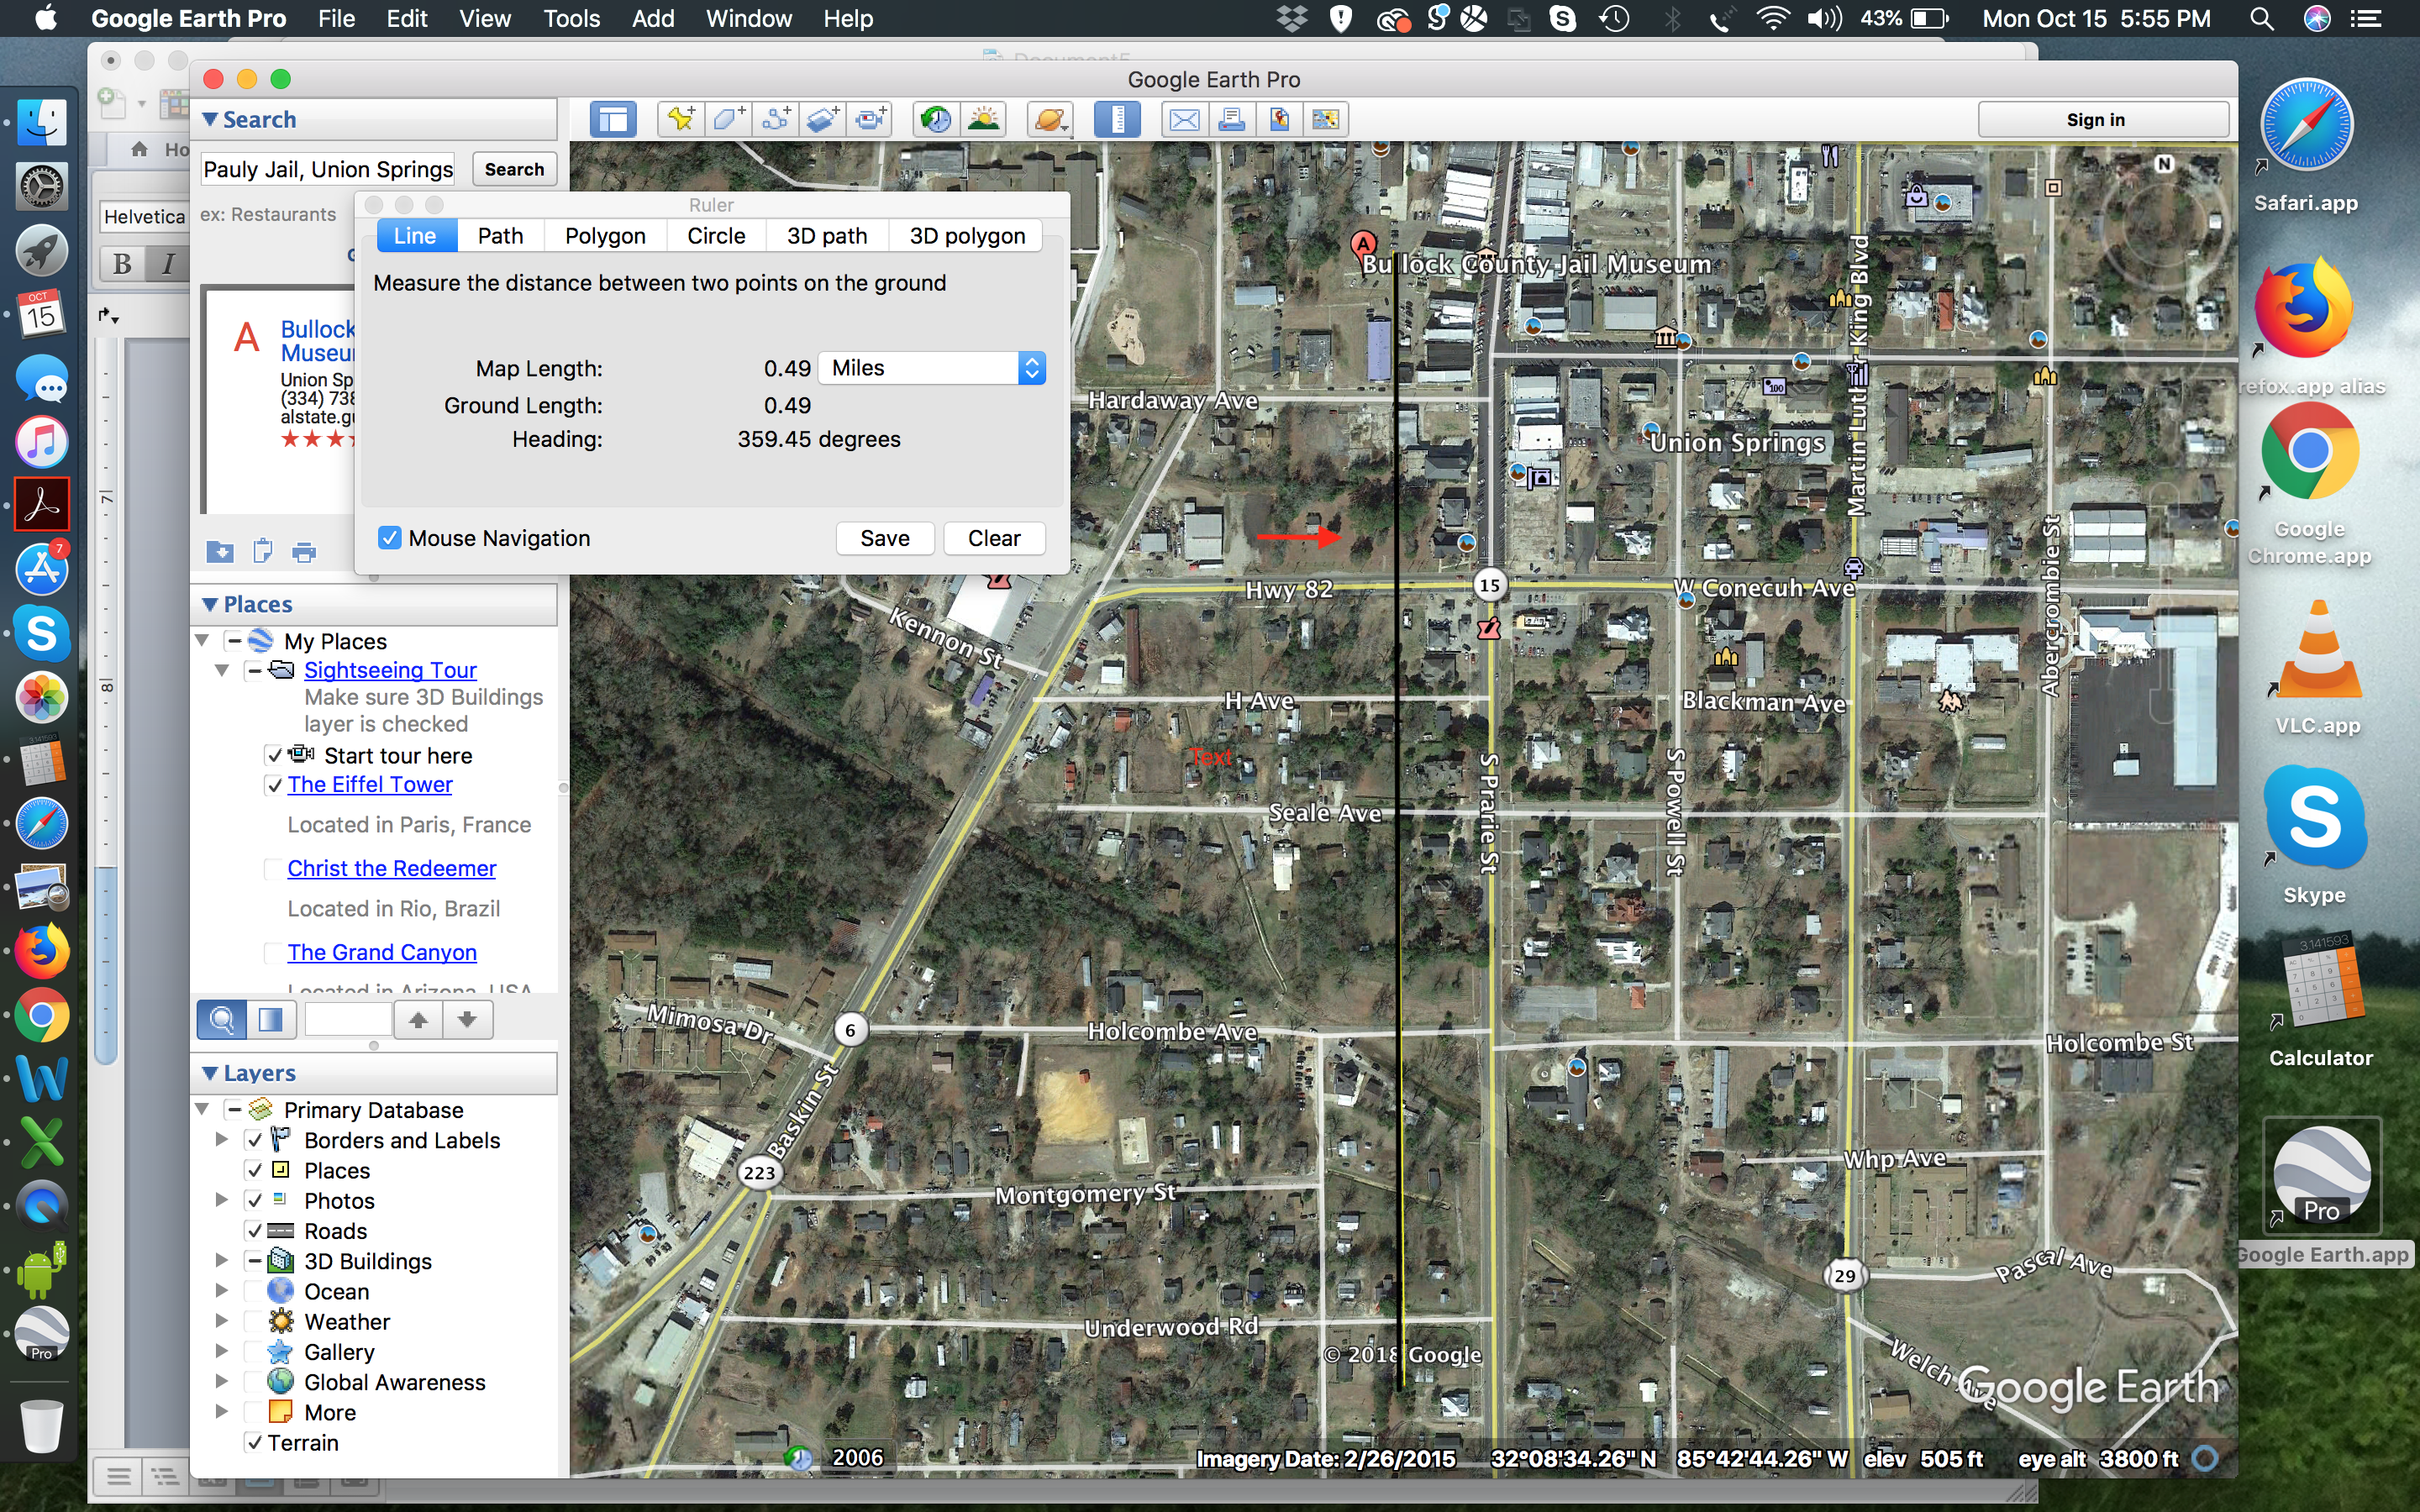This screenshot has height=1512, width=2420.
Task: Open Finder in the Dock
Action: pyautogui.click(x=41, y=122)
